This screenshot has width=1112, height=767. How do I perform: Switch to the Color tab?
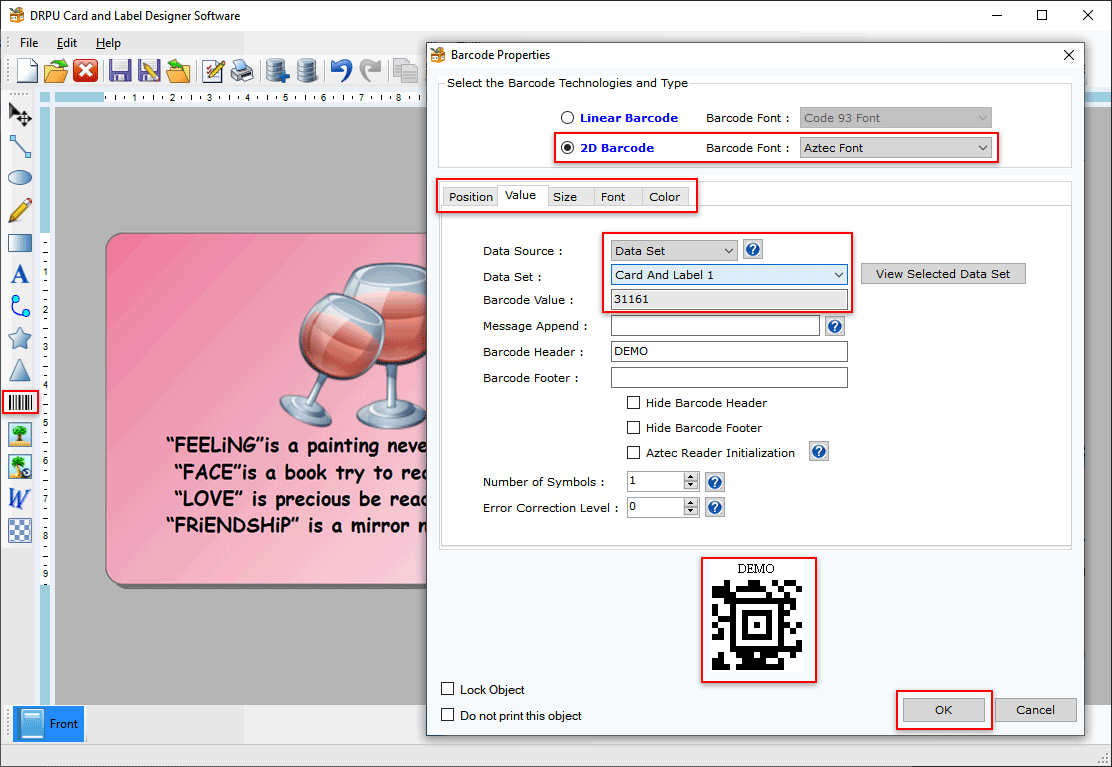click(x=665, y=197)
